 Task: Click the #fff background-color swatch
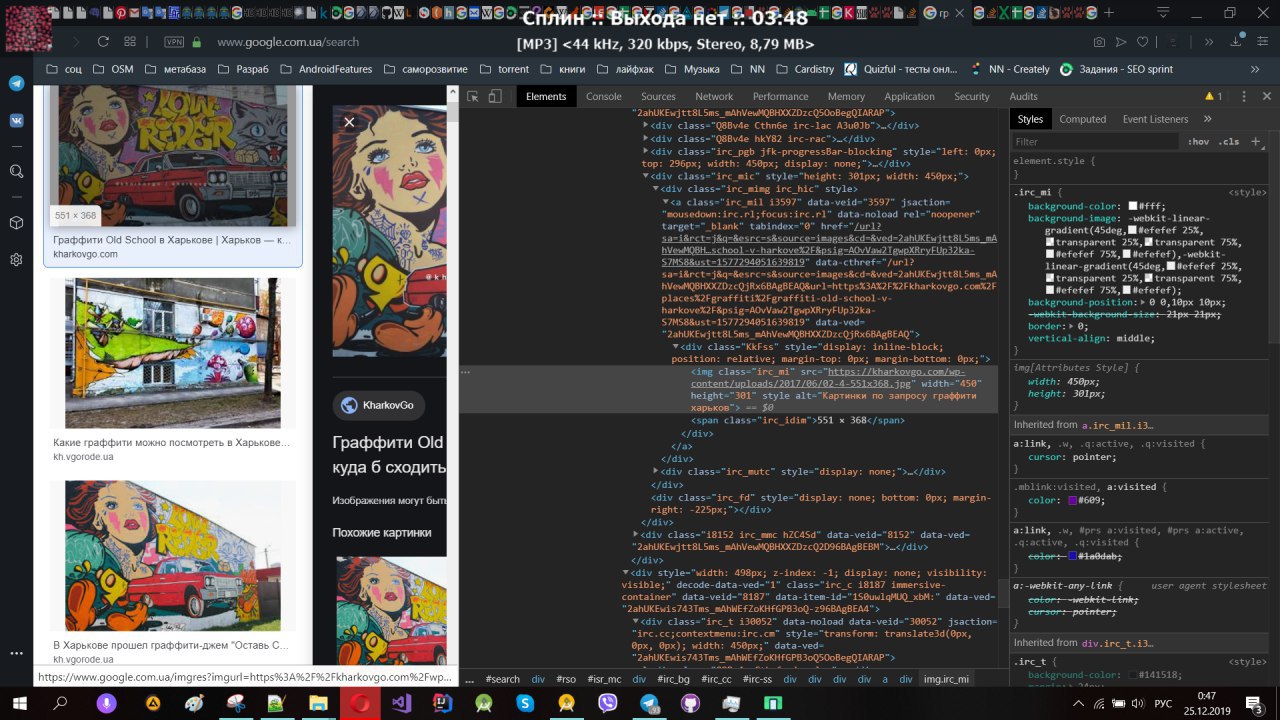click(x=1132, y=206)
